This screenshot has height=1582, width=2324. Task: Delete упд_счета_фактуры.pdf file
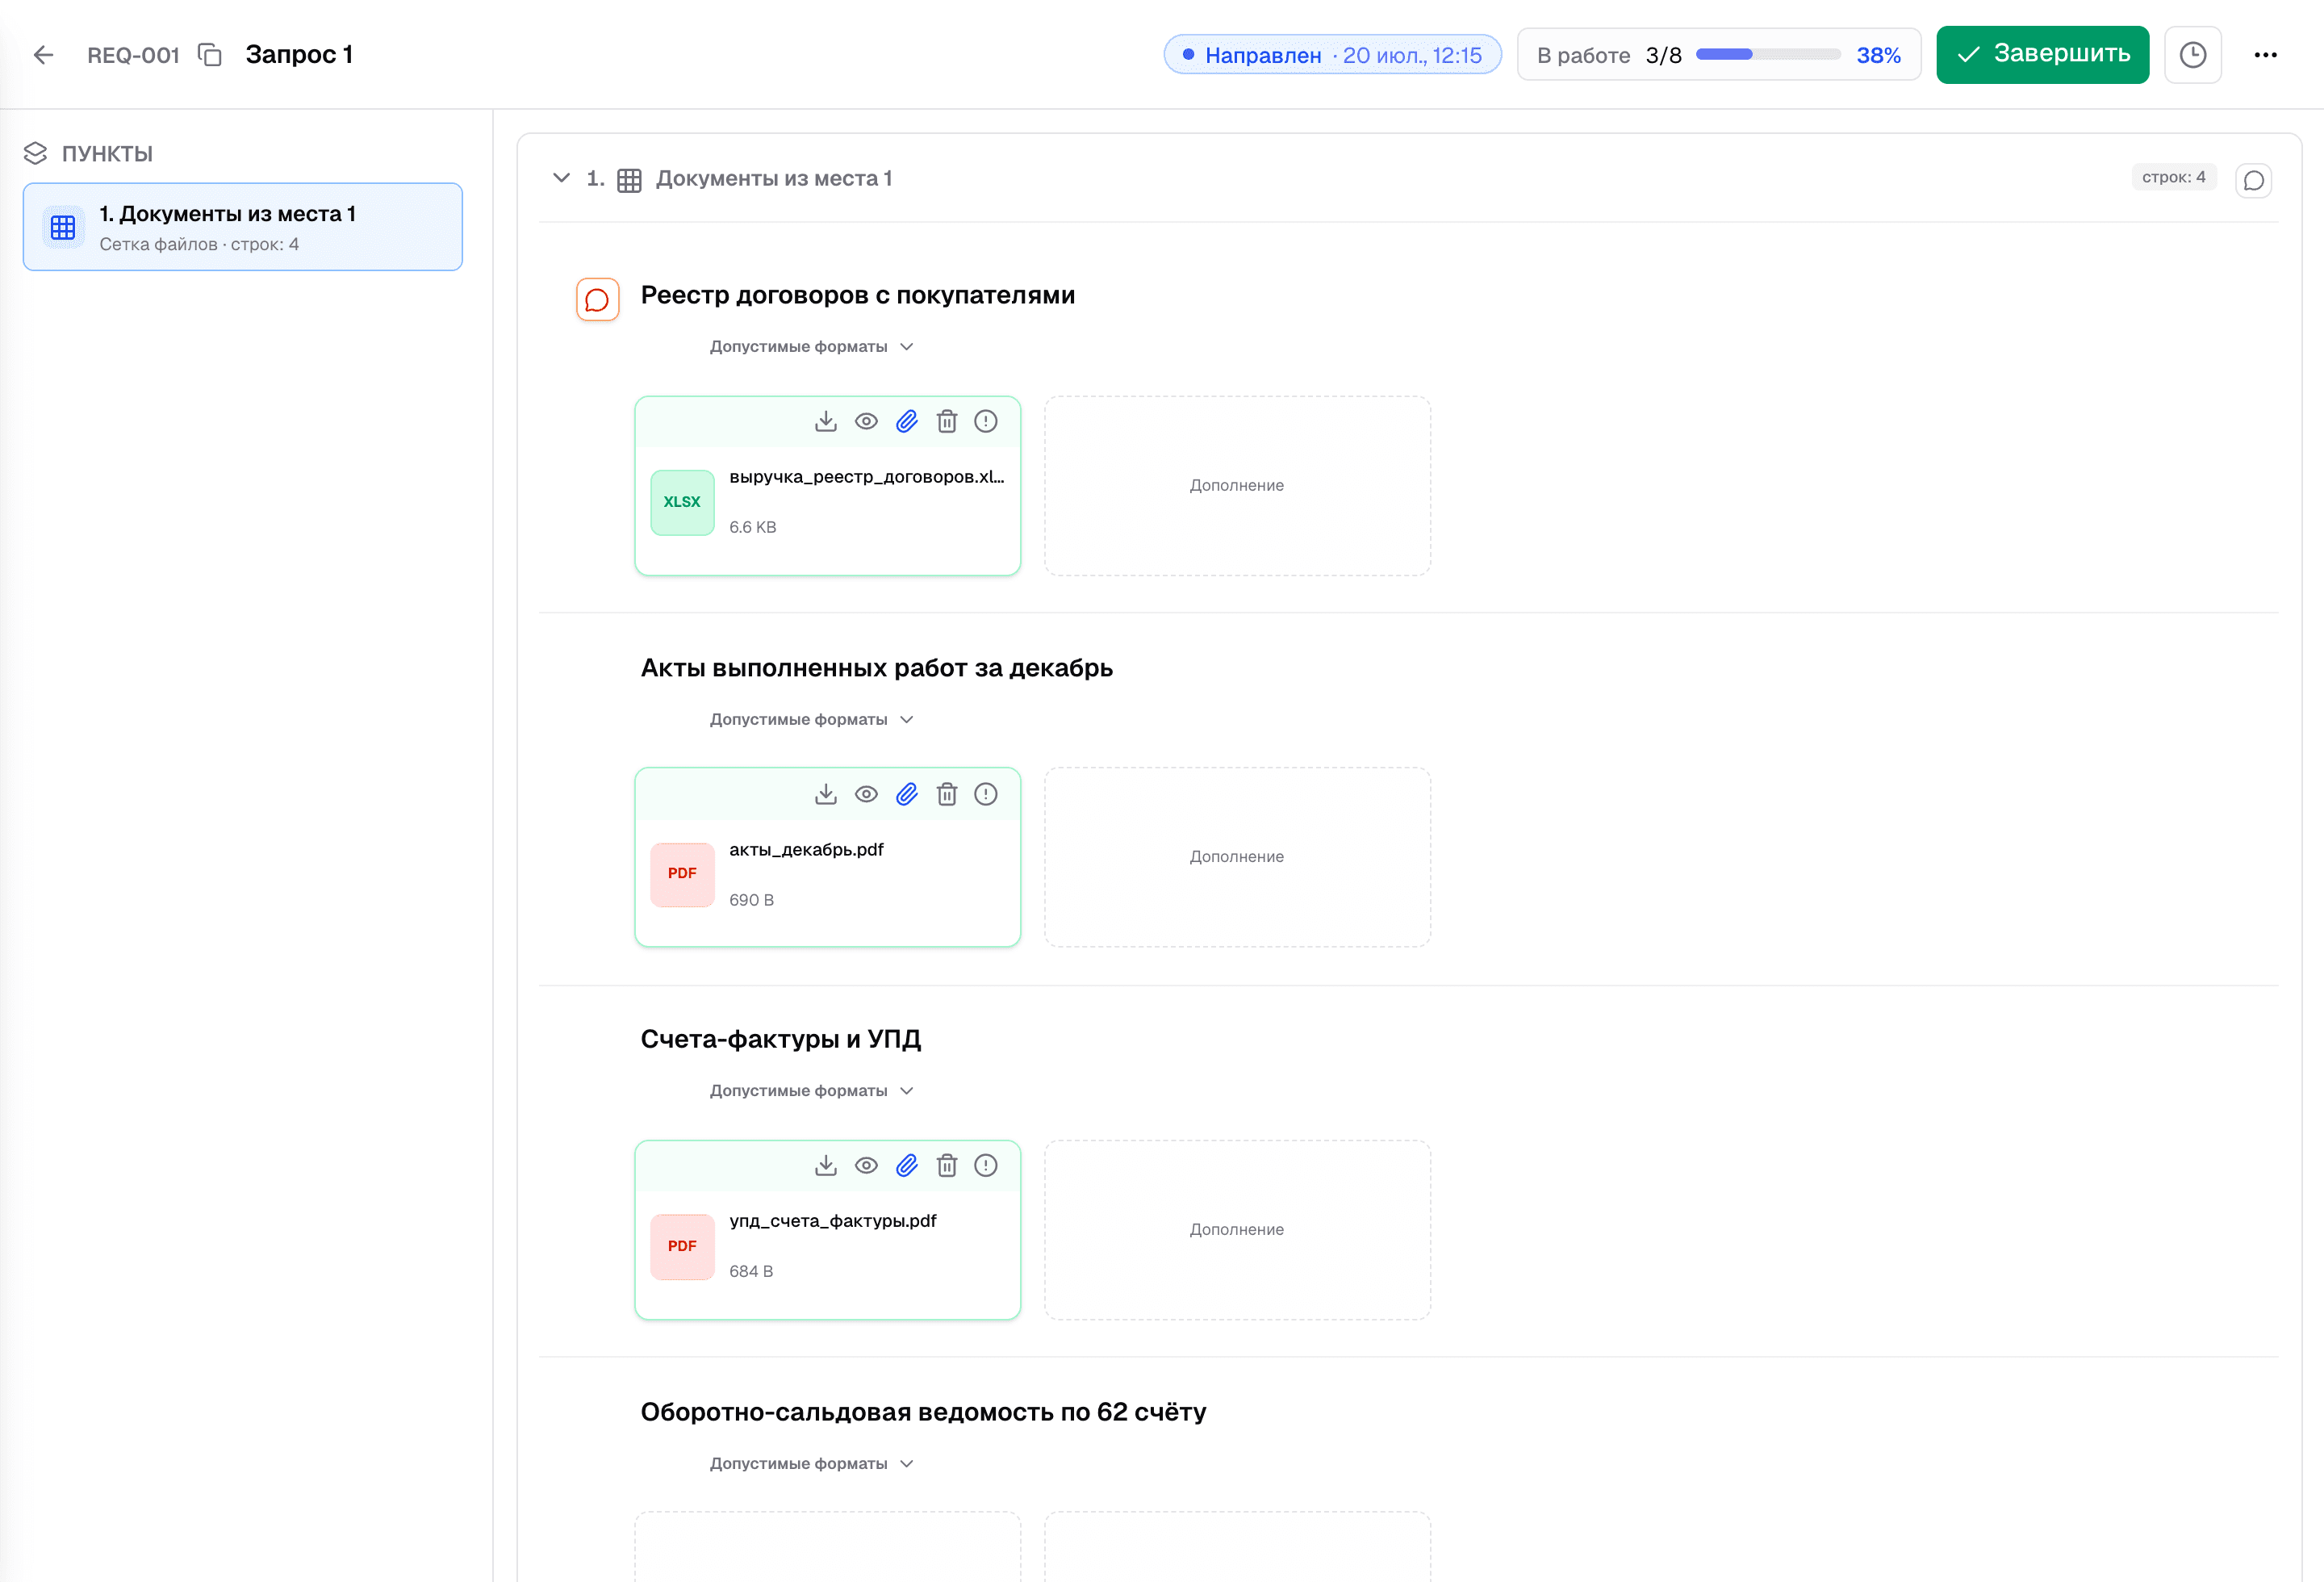coord(947,1165)
